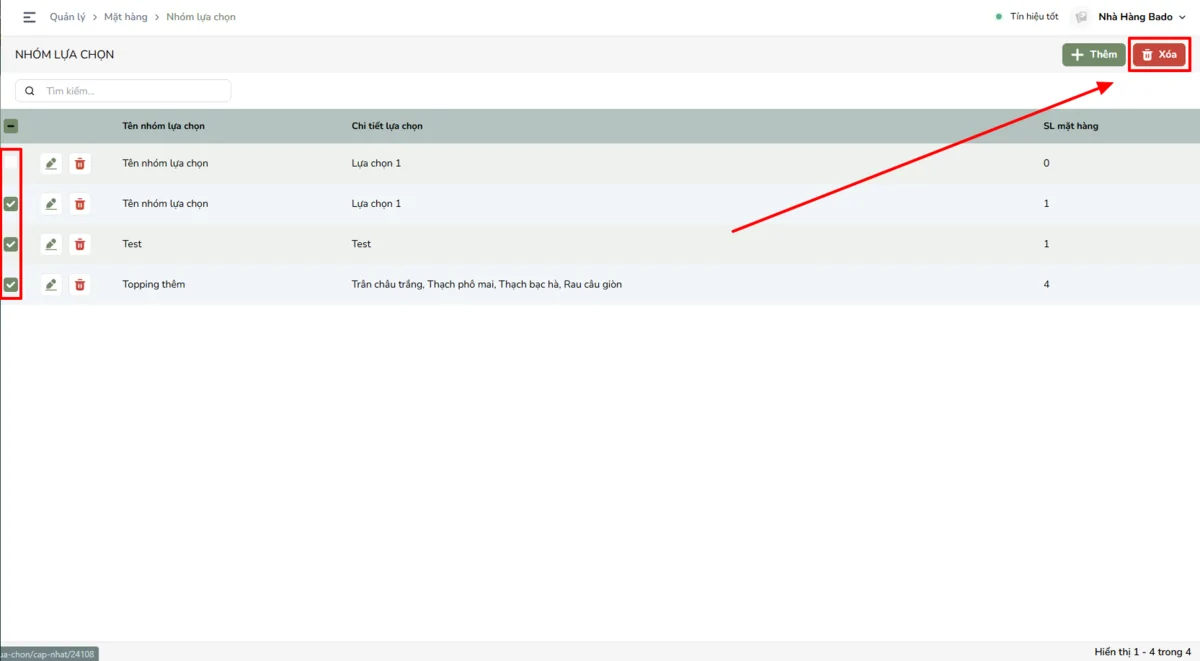
Task: Uncheck the Test row checkbox
Action: (x=11, y=244)
